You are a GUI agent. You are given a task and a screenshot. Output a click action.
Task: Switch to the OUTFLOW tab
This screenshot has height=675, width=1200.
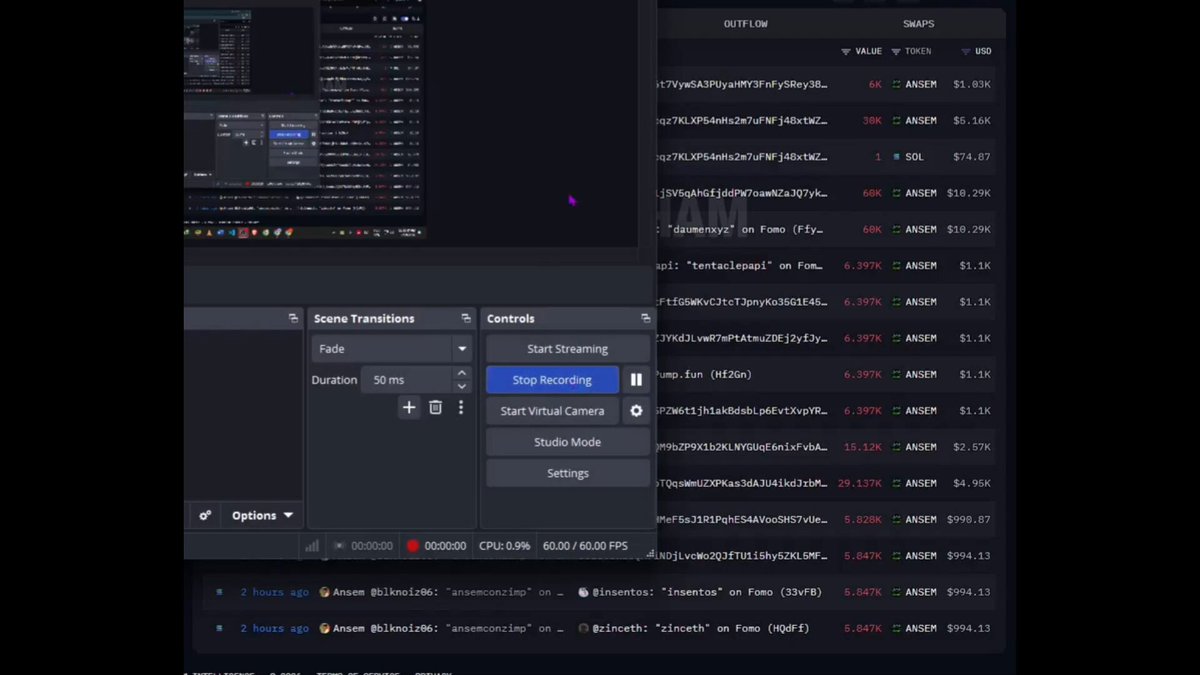point(746,24)
